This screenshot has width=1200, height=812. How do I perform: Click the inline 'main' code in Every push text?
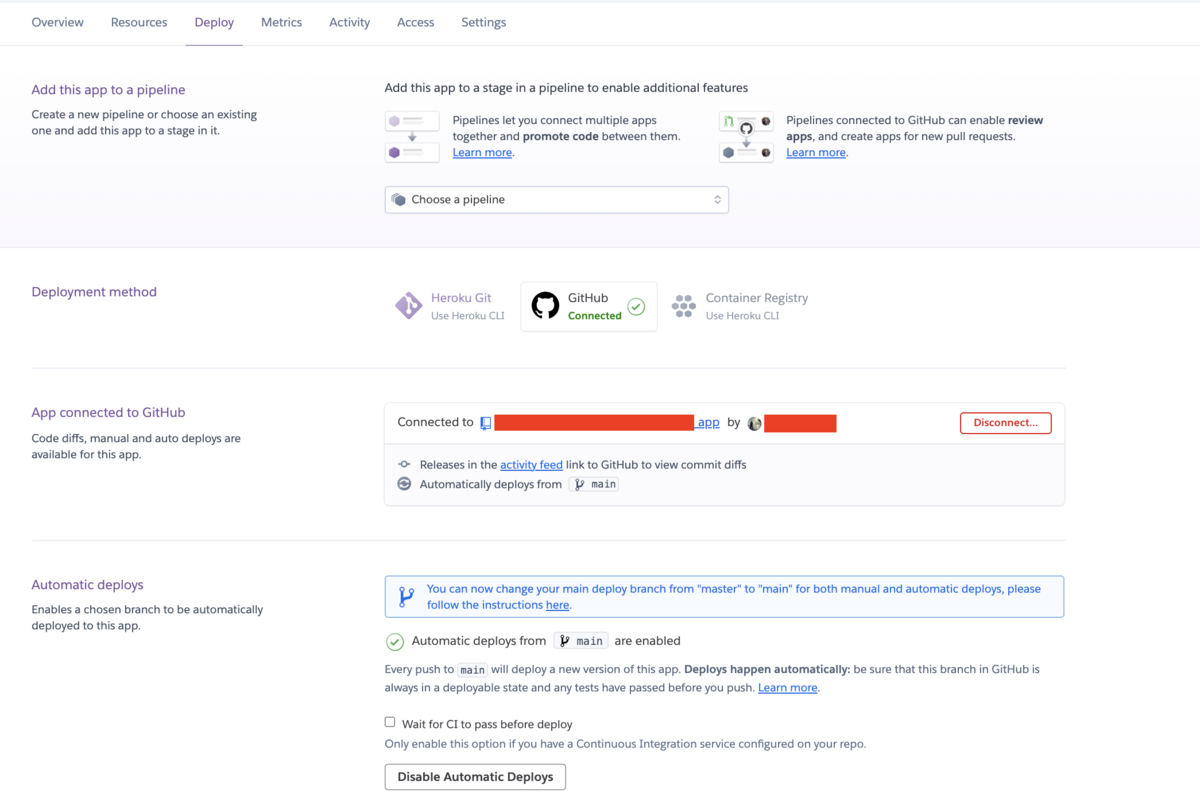[x=472, y=670]
